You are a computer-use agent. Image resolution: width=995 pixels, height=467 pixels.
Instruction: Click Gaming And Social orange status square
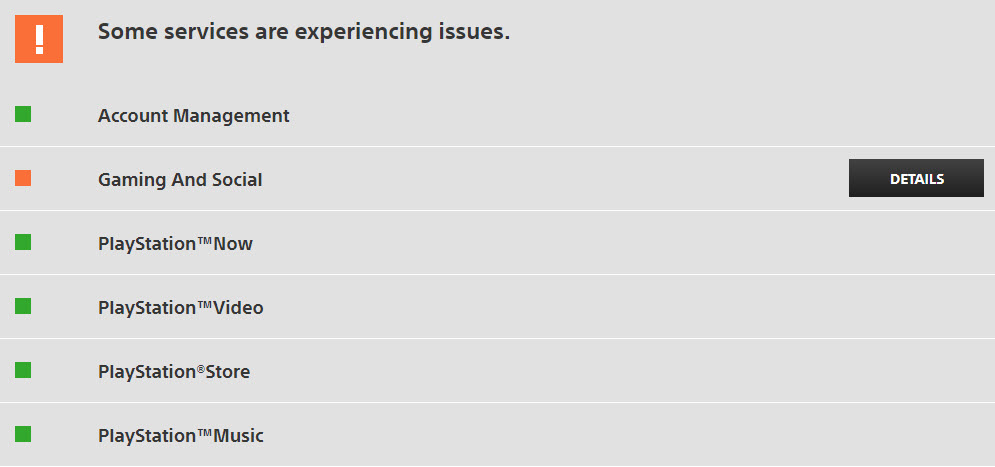coord(23,178)
